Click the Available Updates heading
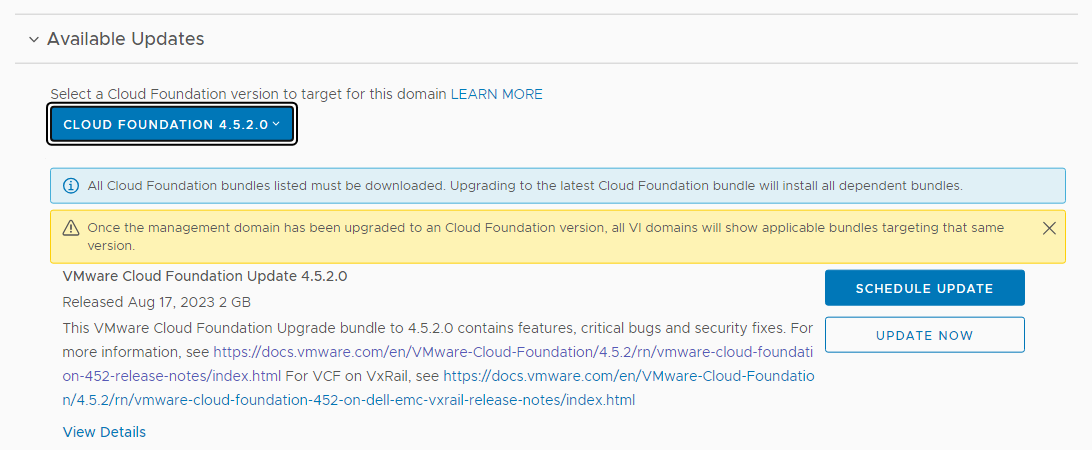1092x450 pixels. click(x=125, y=40)
